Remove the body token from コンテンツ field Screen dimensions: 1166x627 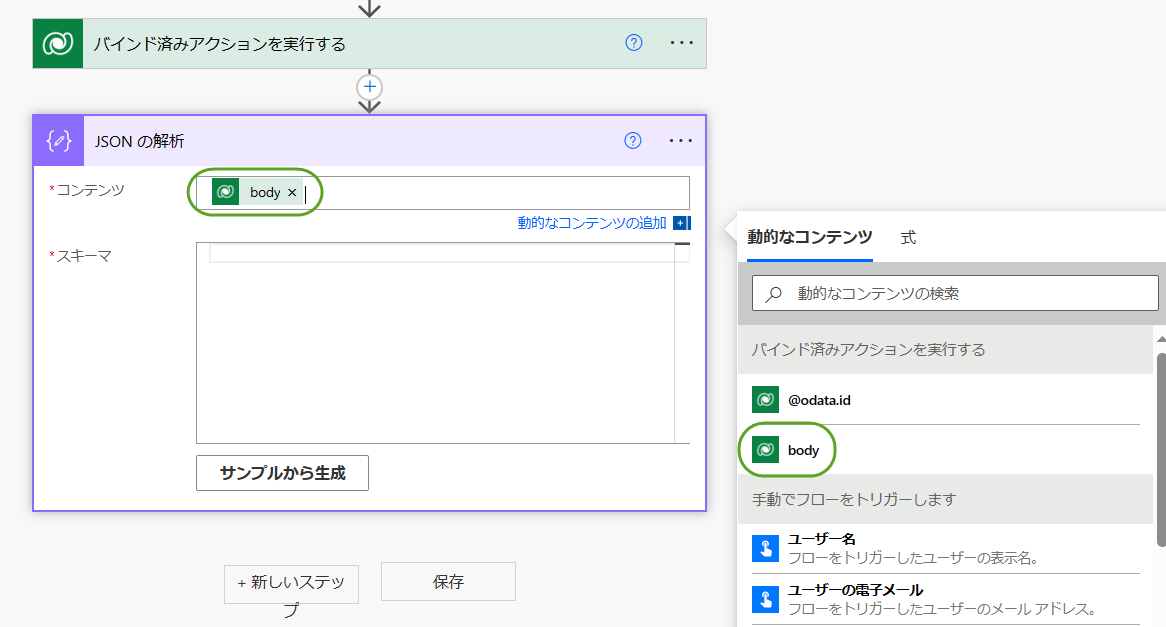tap(292, 193)
